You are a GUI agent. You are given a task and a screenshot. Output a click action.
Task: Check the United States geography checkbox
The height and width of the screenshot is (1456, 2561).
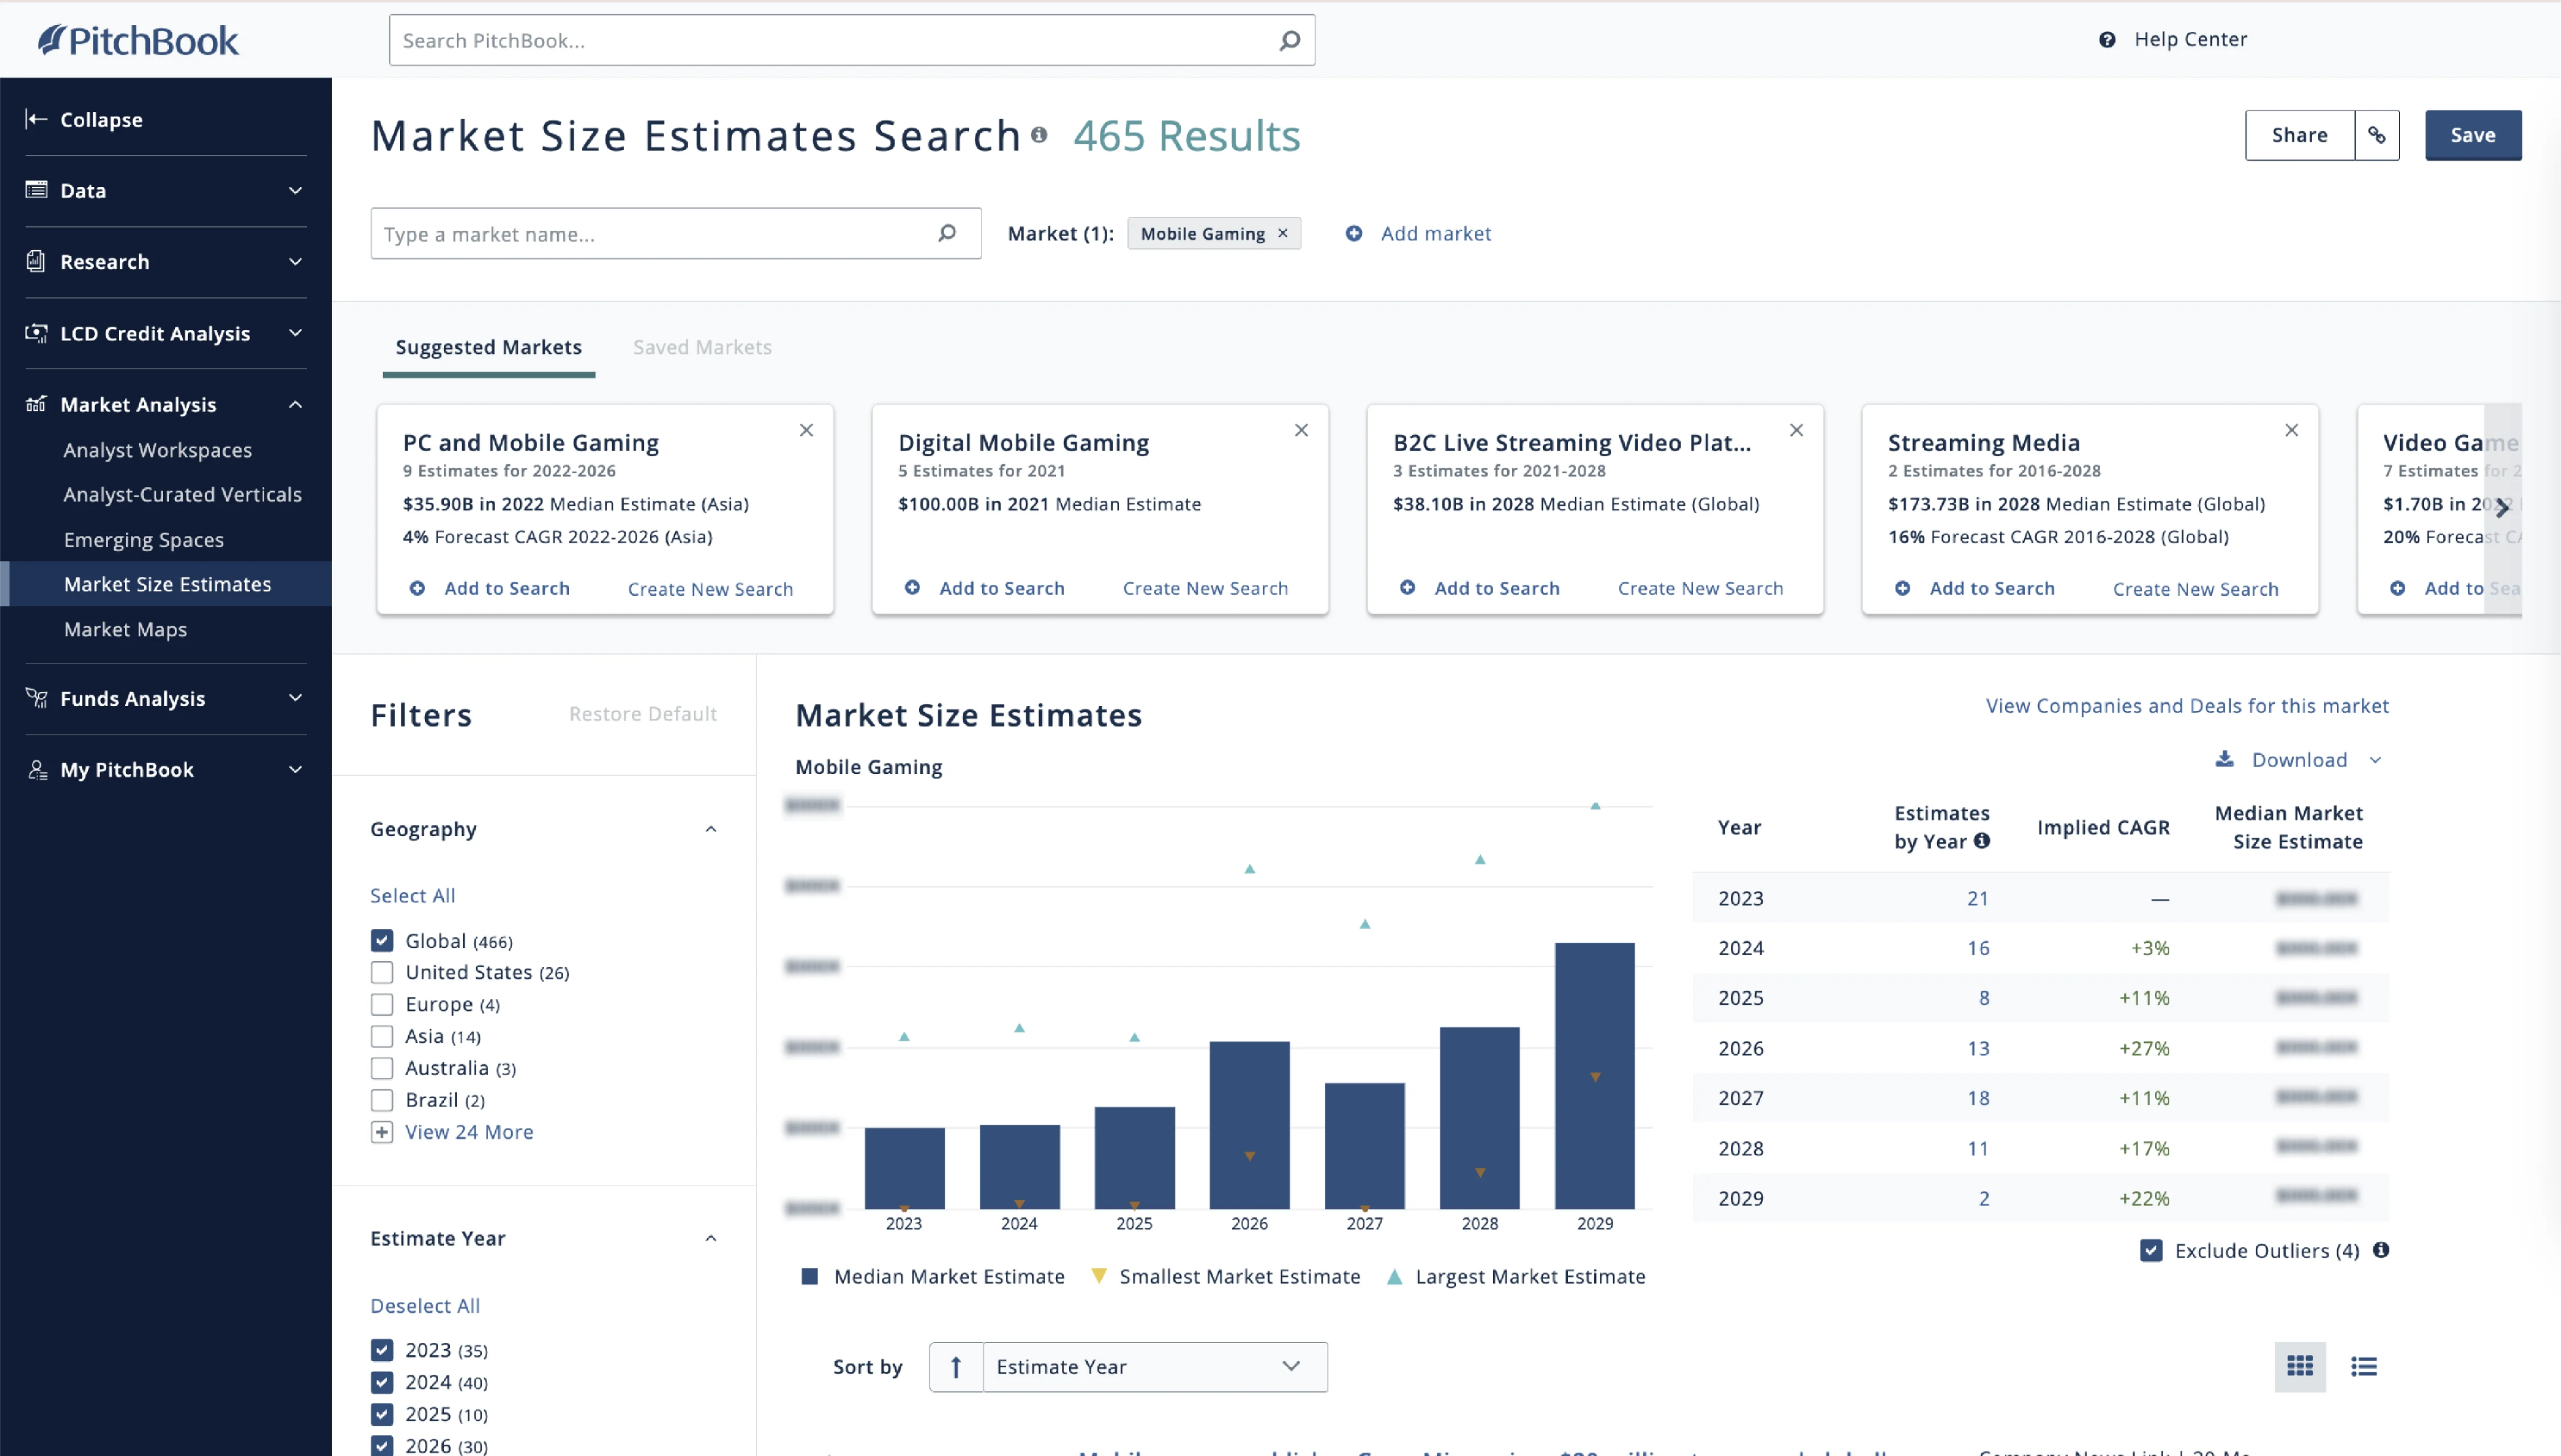click(382, 972)
